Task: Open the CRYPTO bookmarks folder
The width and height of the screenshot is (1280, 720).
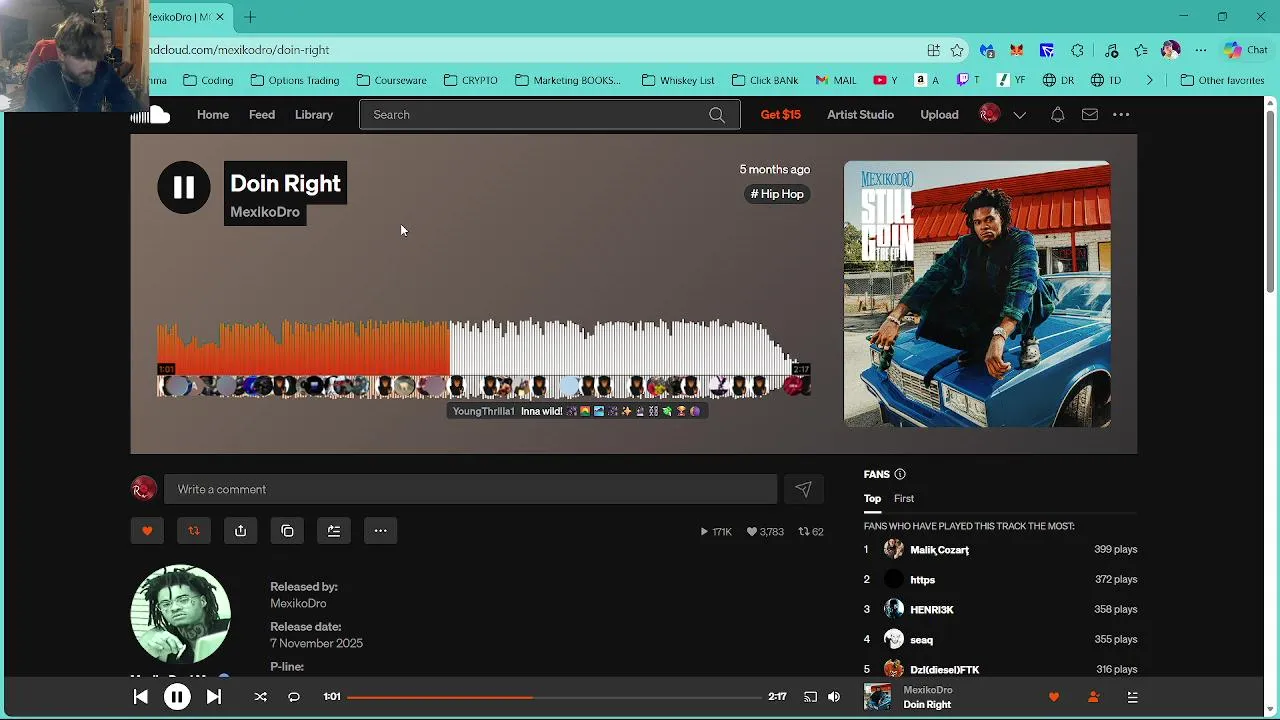Action: pos(470,80)
